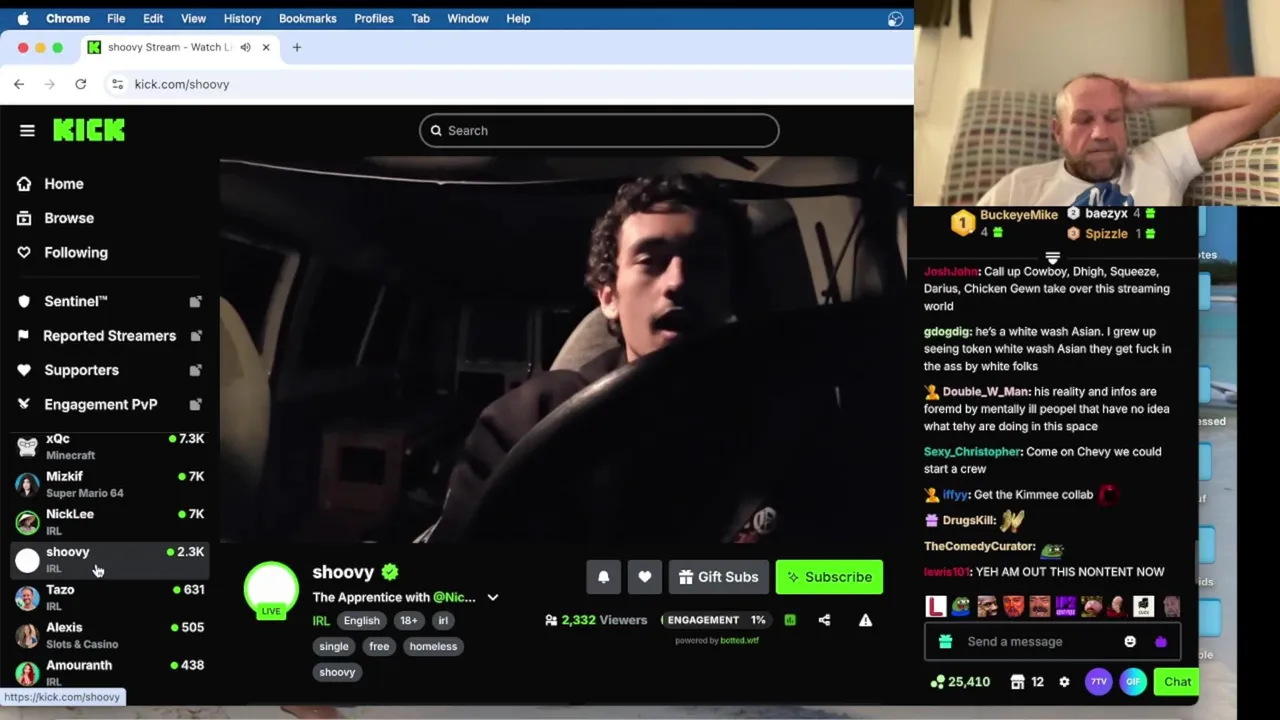Image resolution: width=1280 pixels, height=720 pixels.
Task: Click the address bar URL
Action: point(182,84)
